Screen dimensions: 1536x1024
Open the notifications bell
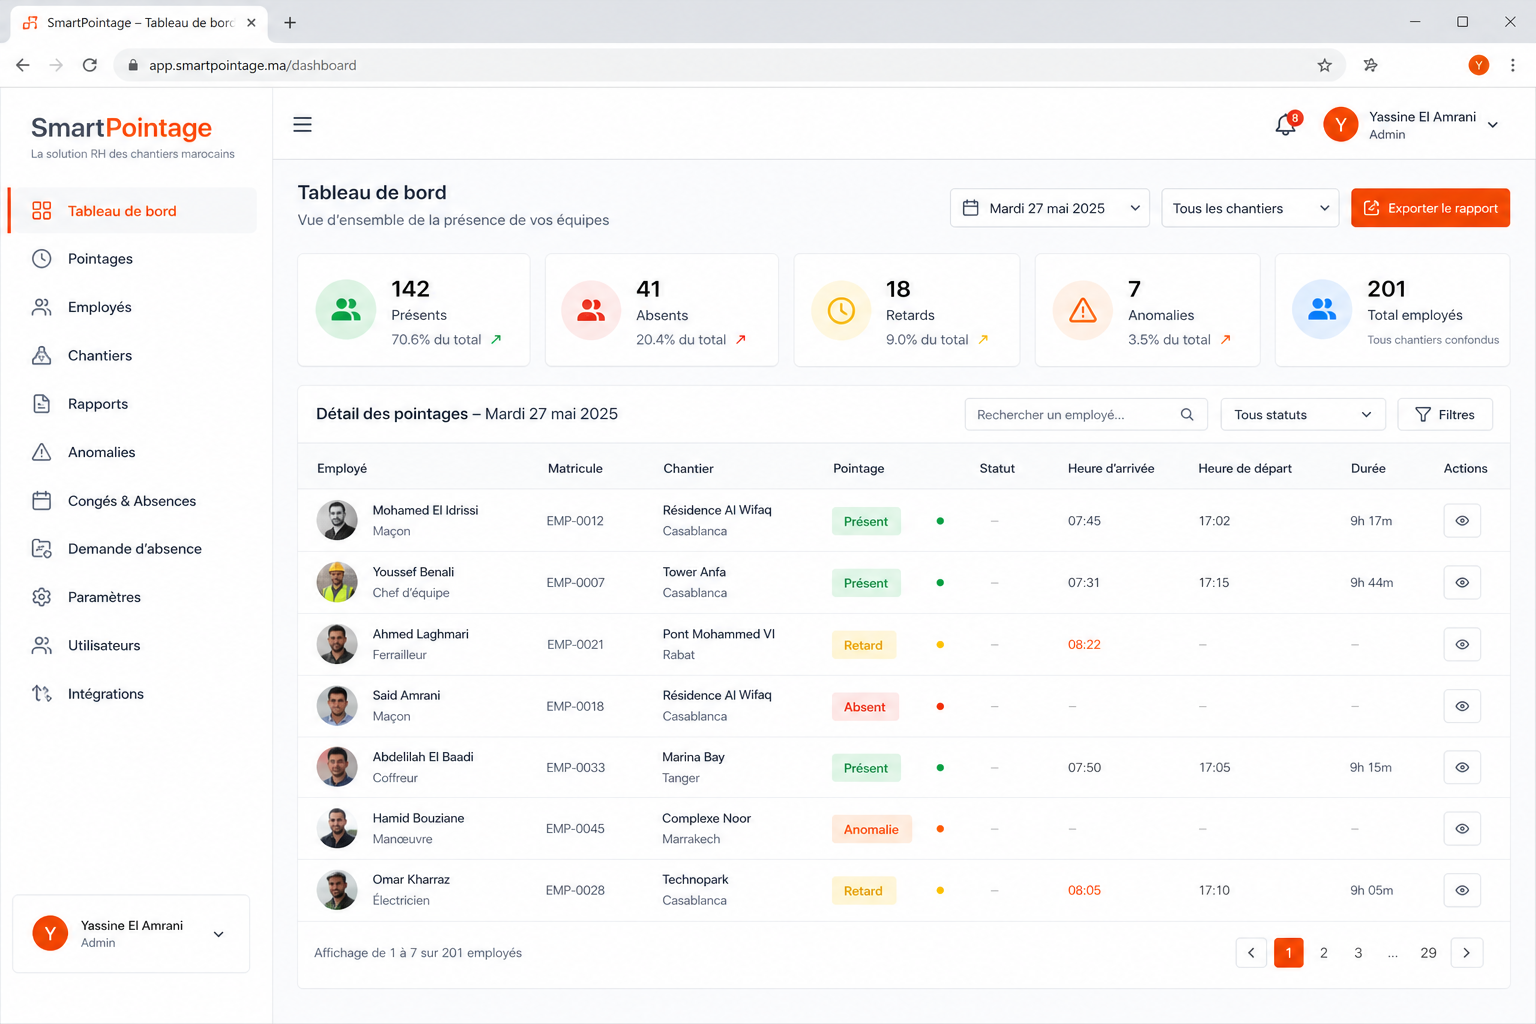click(x=1286, y=125)
